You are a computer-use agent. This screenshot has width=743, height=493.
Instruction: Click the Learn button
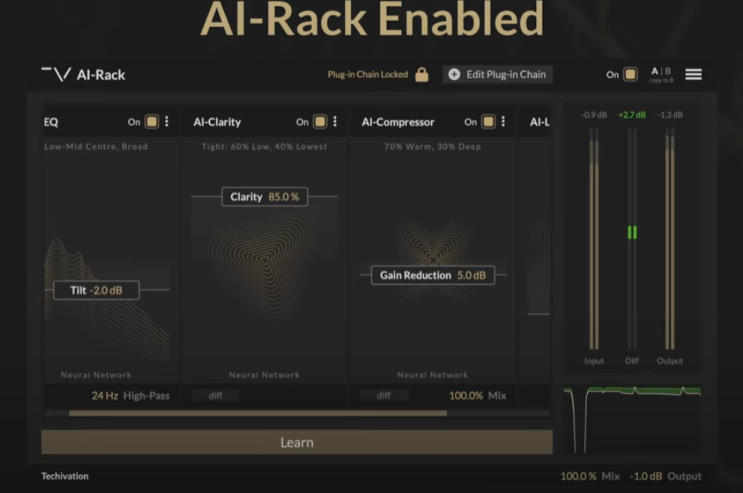point(297,442)
